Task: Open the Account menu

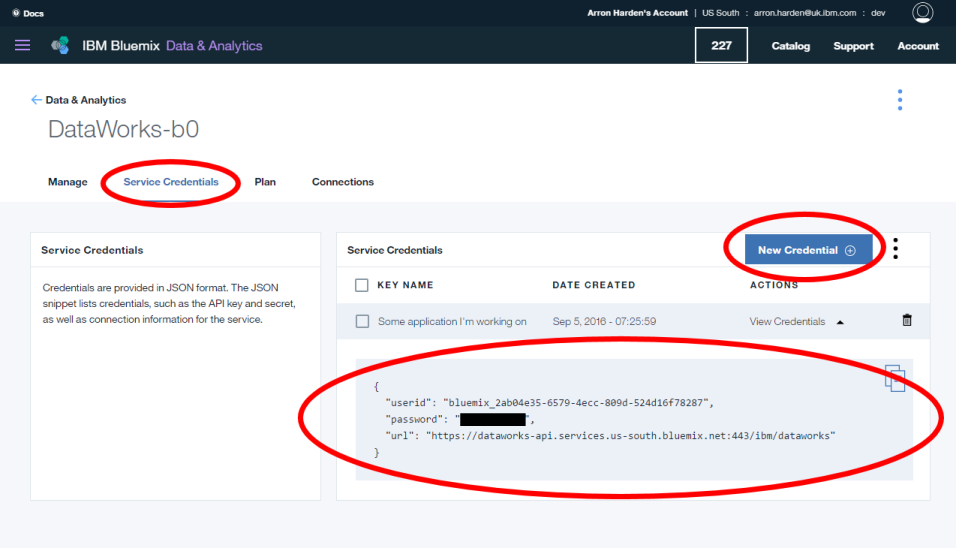Action: coord(918,46)
